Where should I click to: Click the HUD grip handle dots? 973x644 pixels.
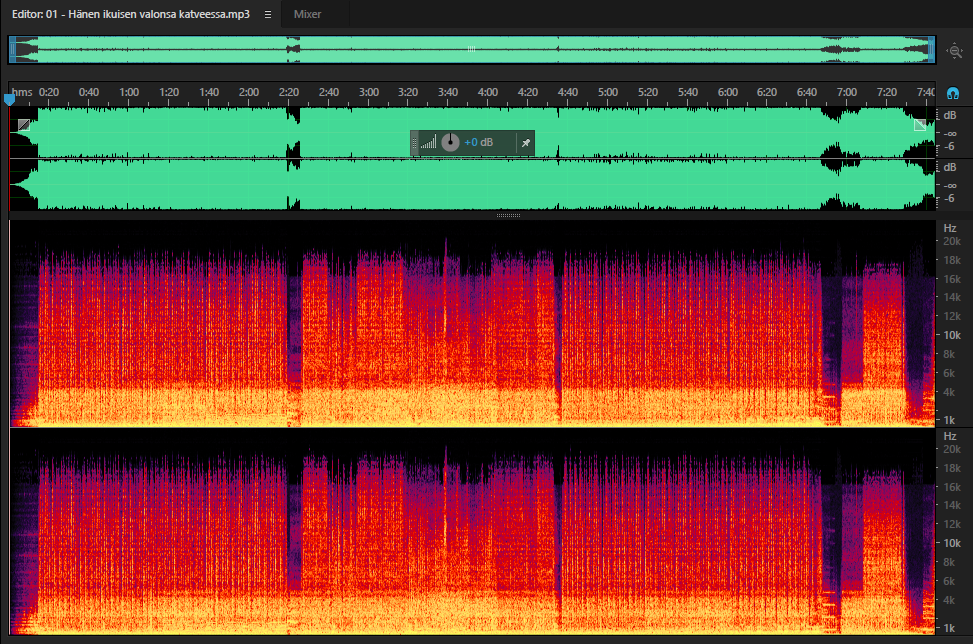[x=415, y=143]
